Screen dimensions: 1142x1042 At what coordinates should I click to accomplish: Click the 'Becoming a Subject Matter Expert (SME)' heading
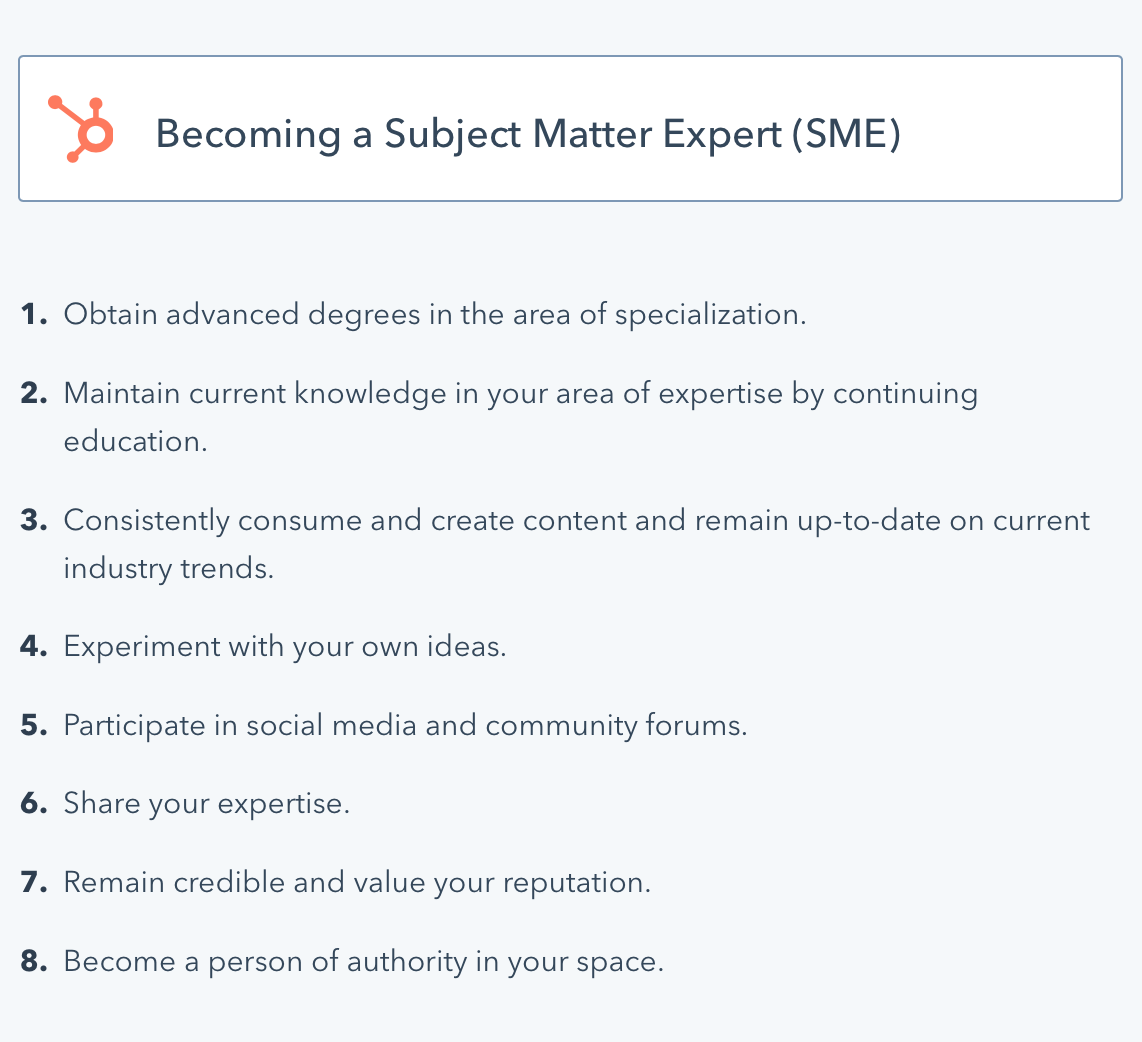tap(528, 135)
